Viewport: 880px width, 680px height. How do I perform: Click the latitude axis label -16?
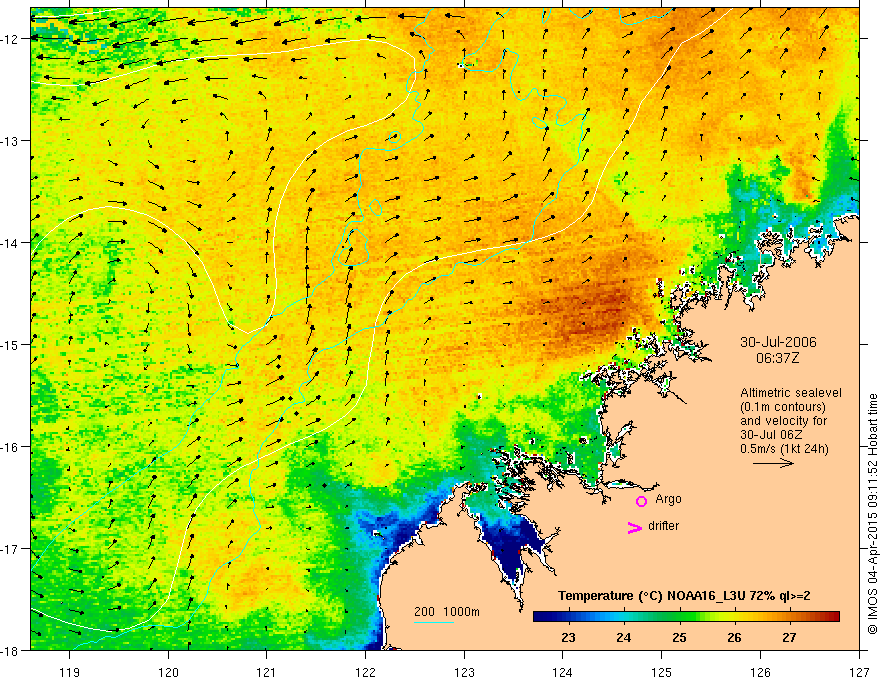(x=10, y=447)
